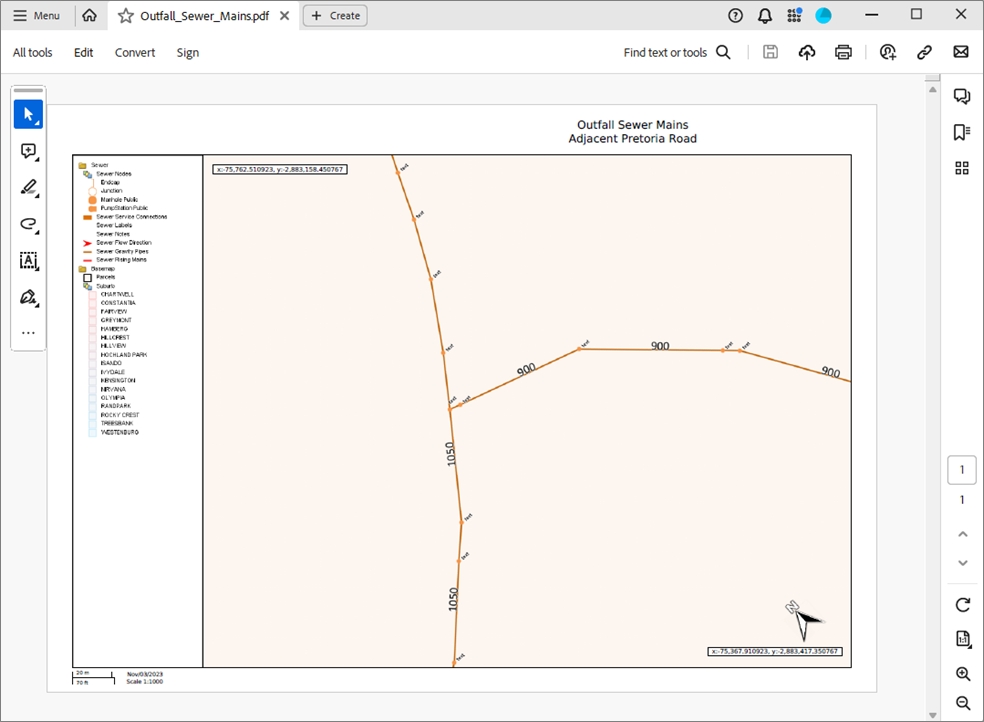Activate the freehand draw tool
This screenshot has height=722, width=984.
pos(28,224)
